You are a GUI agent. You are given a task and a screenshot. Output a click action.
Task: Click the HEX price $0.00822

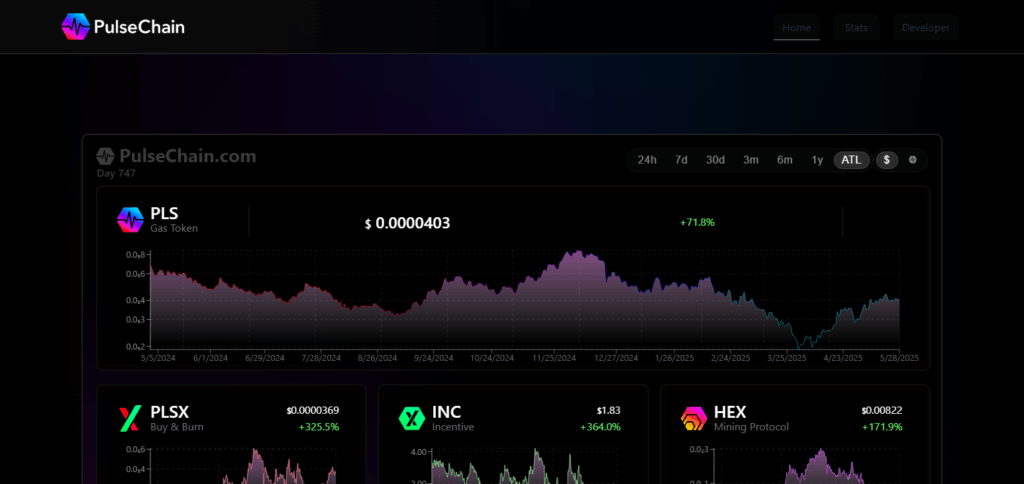click(x=882, y=411)
